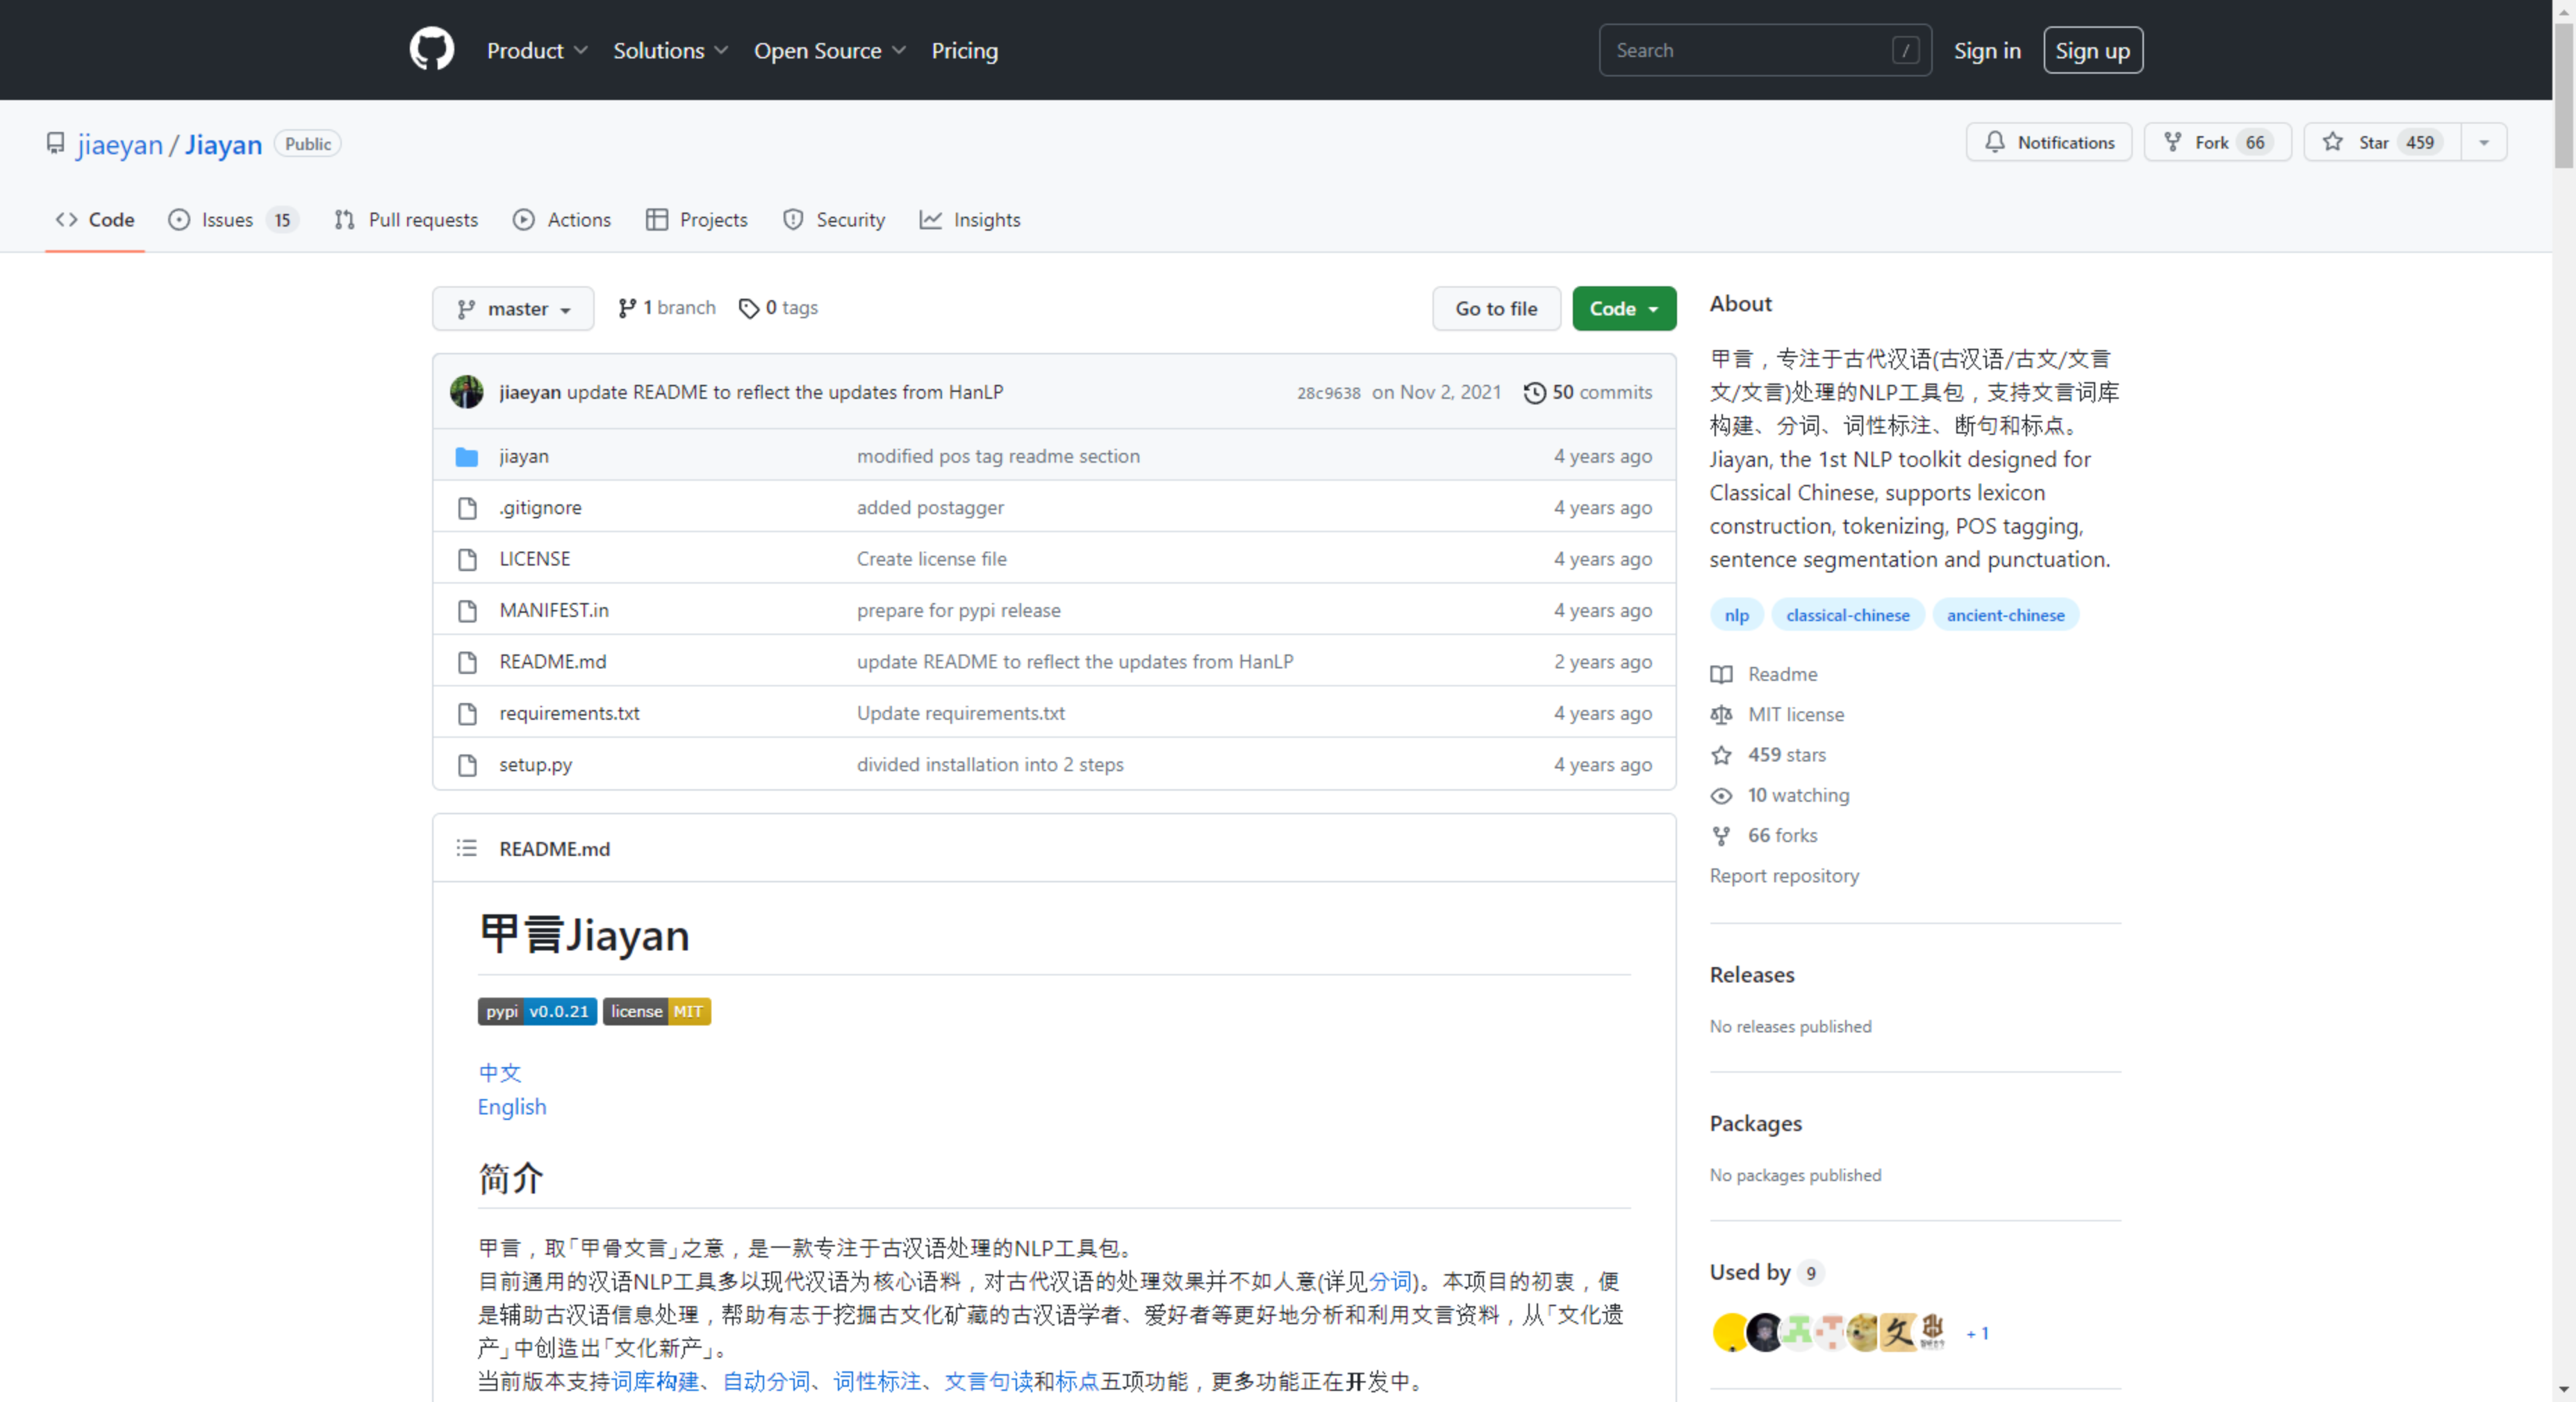Image resolution: width=2576 pixels, height=1402 pixels.
Task: Open the master branch selector
Action: pyautogui.click(x=513, y=309)
